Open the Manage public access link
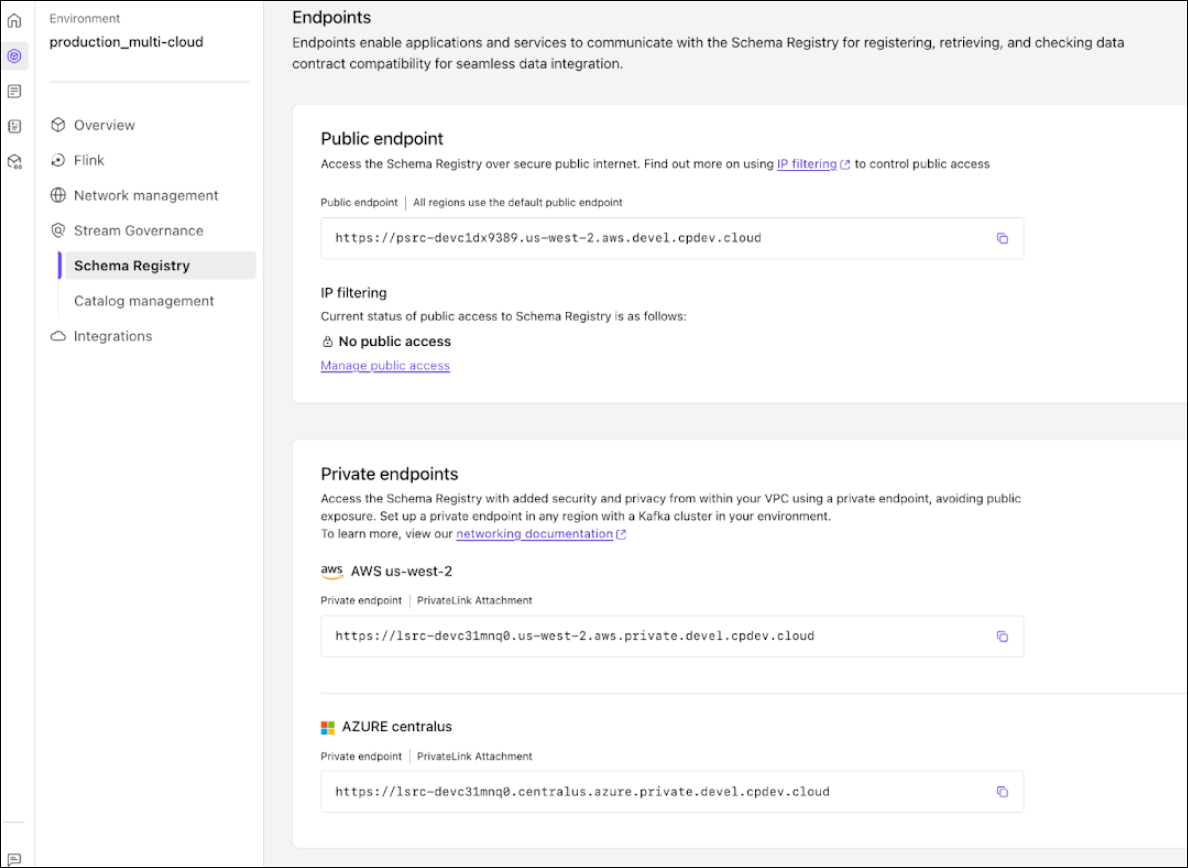The width and height of the screenshot is (1188, 868). 385,365
